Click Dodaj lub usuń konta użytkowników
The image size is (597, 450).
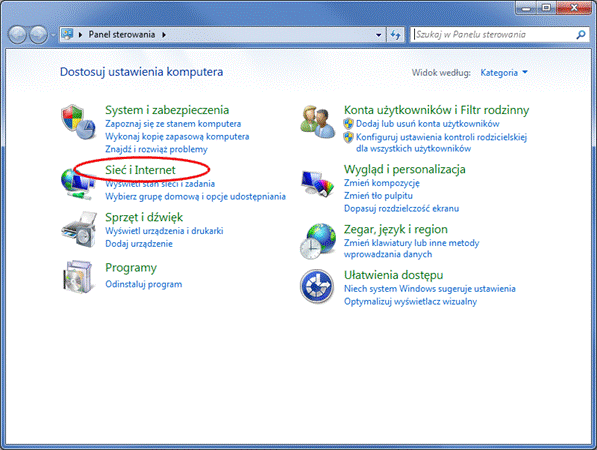click(428, 124)
